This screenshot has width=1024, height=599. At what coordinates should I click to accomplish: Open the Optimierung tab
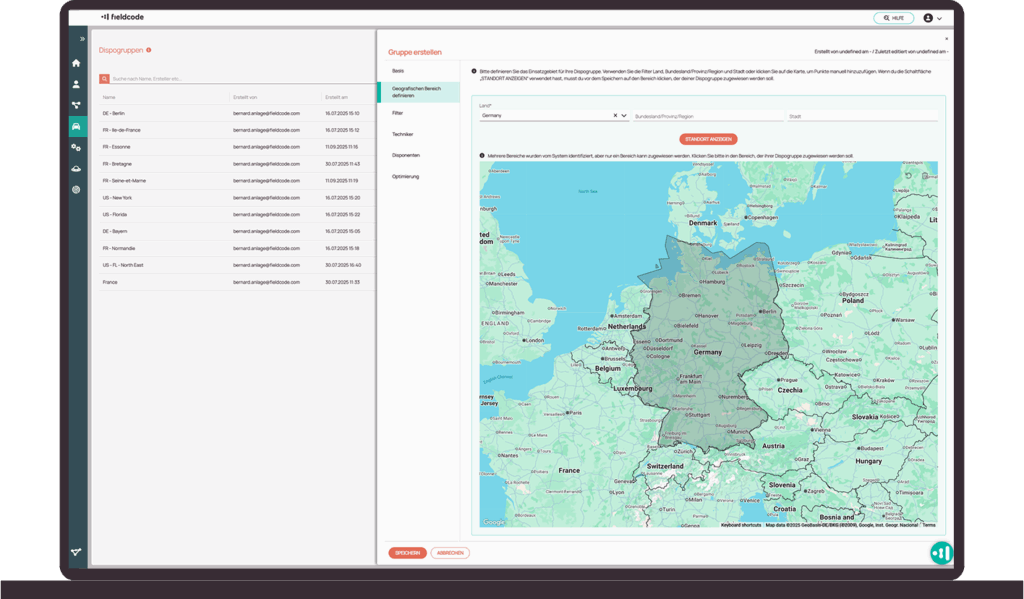coord(406,176)
